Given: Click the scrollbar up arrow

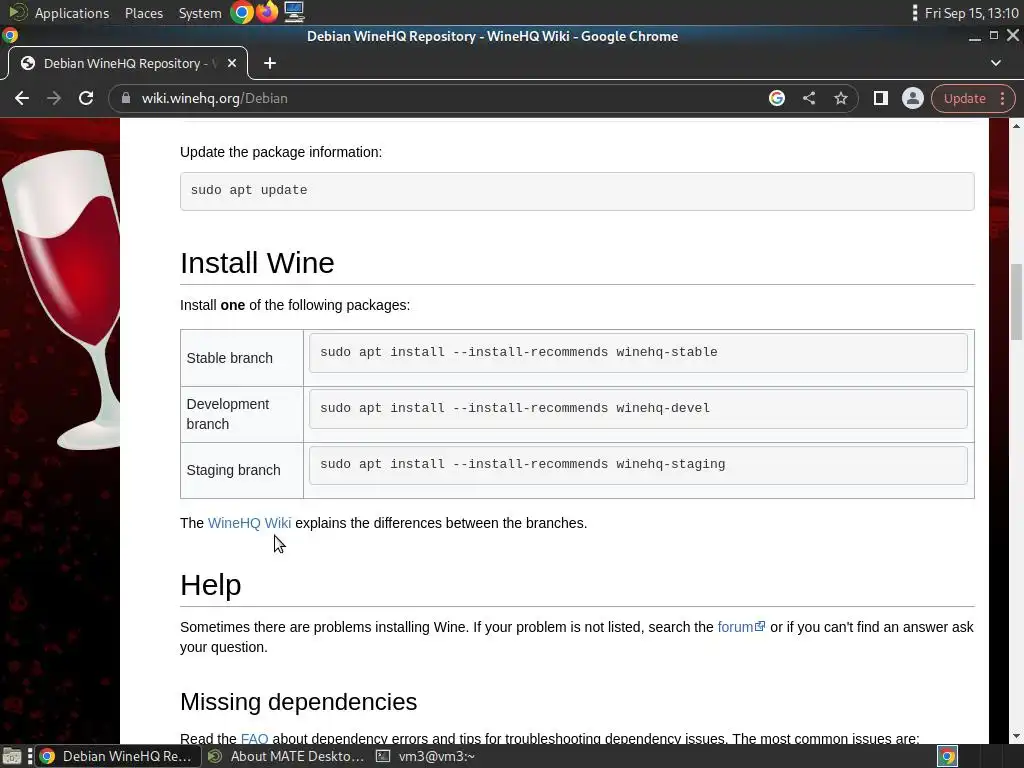Looking at the screenshot, I should [1016, 126].
